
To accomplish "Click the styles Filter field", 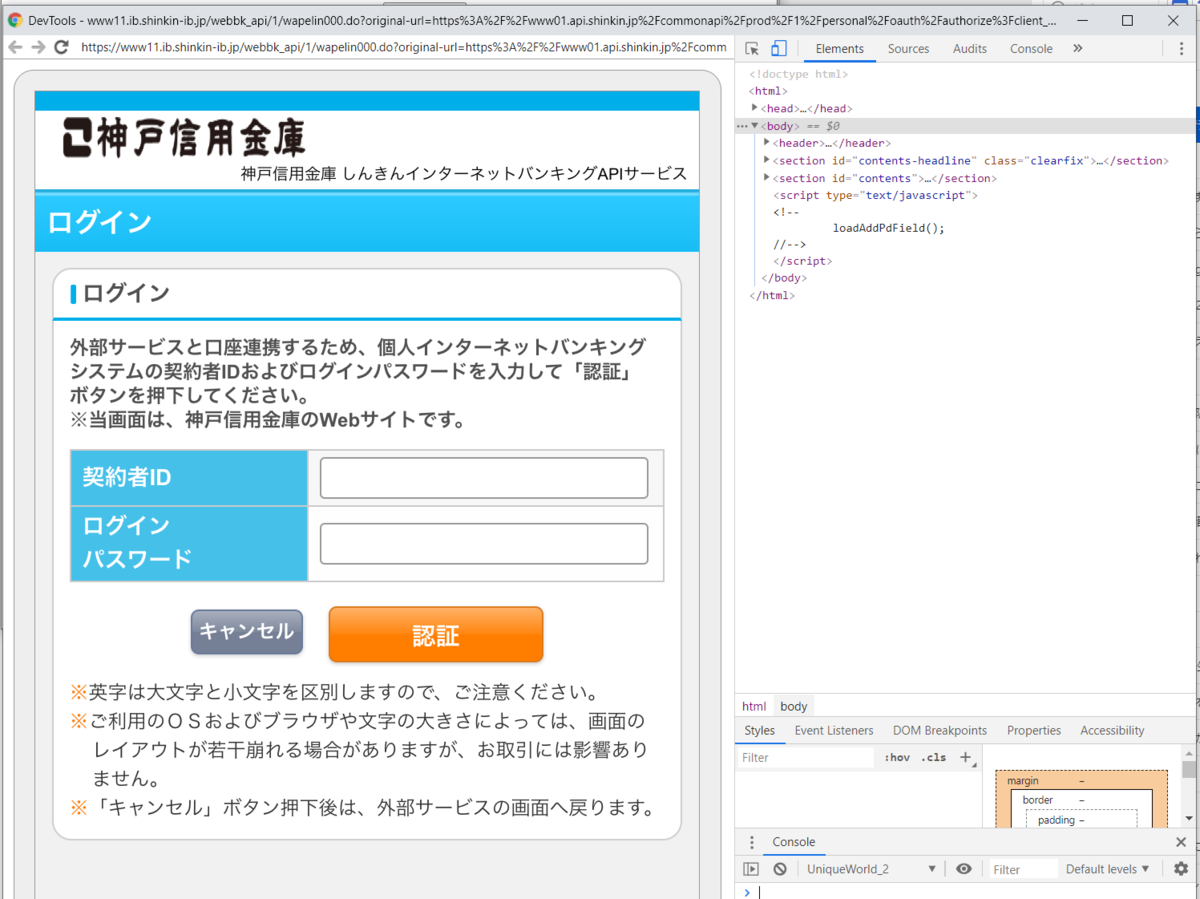I will [806, 757].
